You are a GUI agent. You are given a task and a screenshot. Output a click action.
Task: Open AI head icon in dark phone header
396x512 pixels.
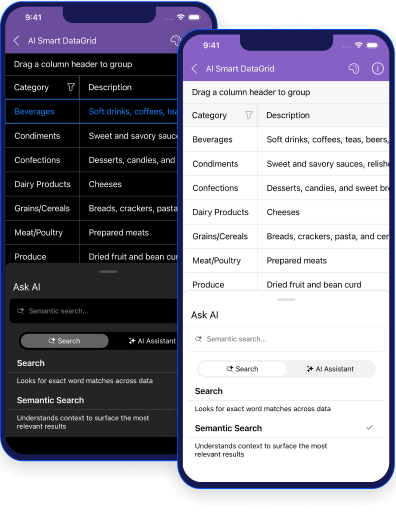tap(175, 41)
